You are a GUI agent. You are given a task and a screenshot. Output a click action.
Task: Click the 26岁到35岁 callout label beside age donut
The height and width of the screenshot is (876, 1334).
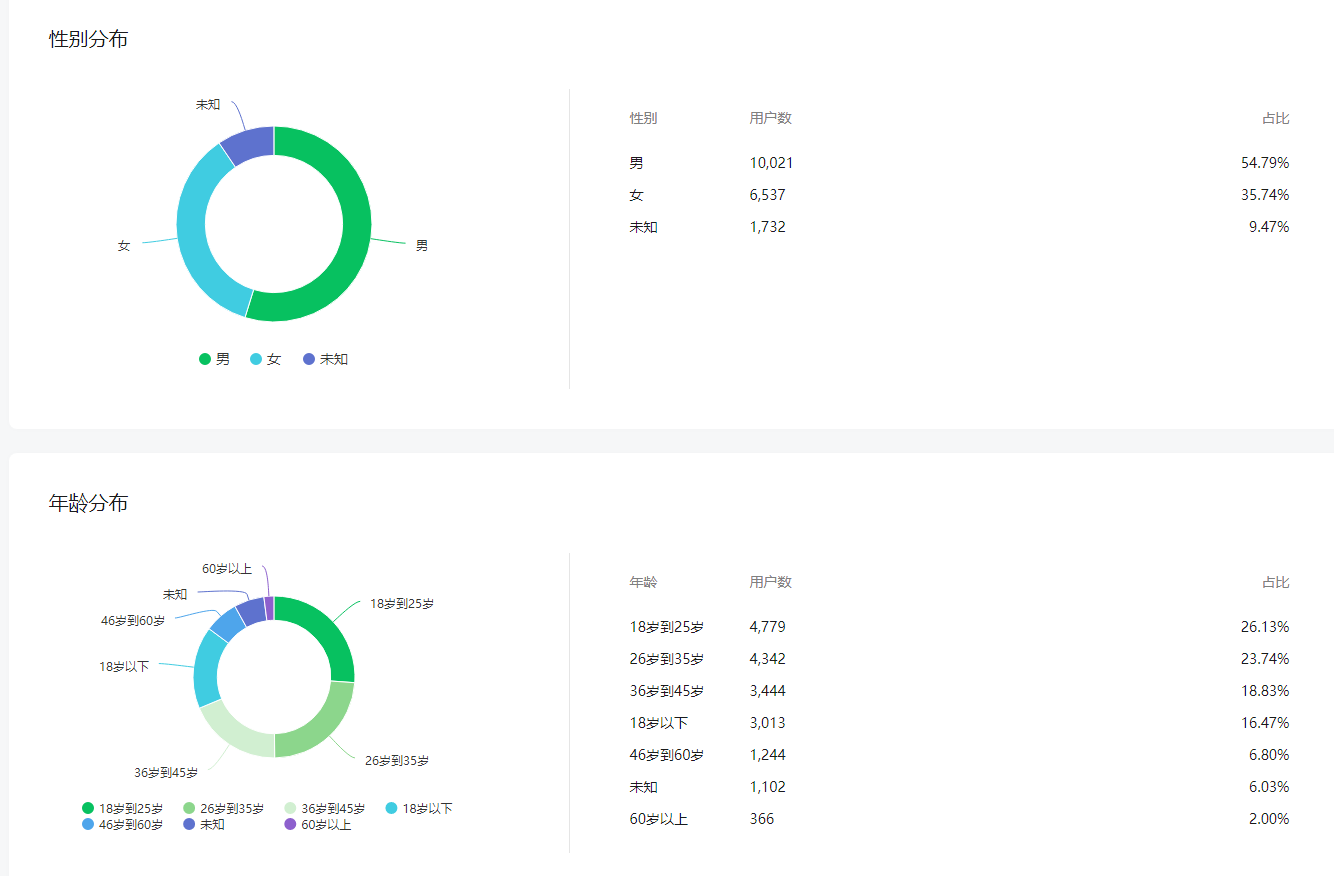tap(397, 761)
